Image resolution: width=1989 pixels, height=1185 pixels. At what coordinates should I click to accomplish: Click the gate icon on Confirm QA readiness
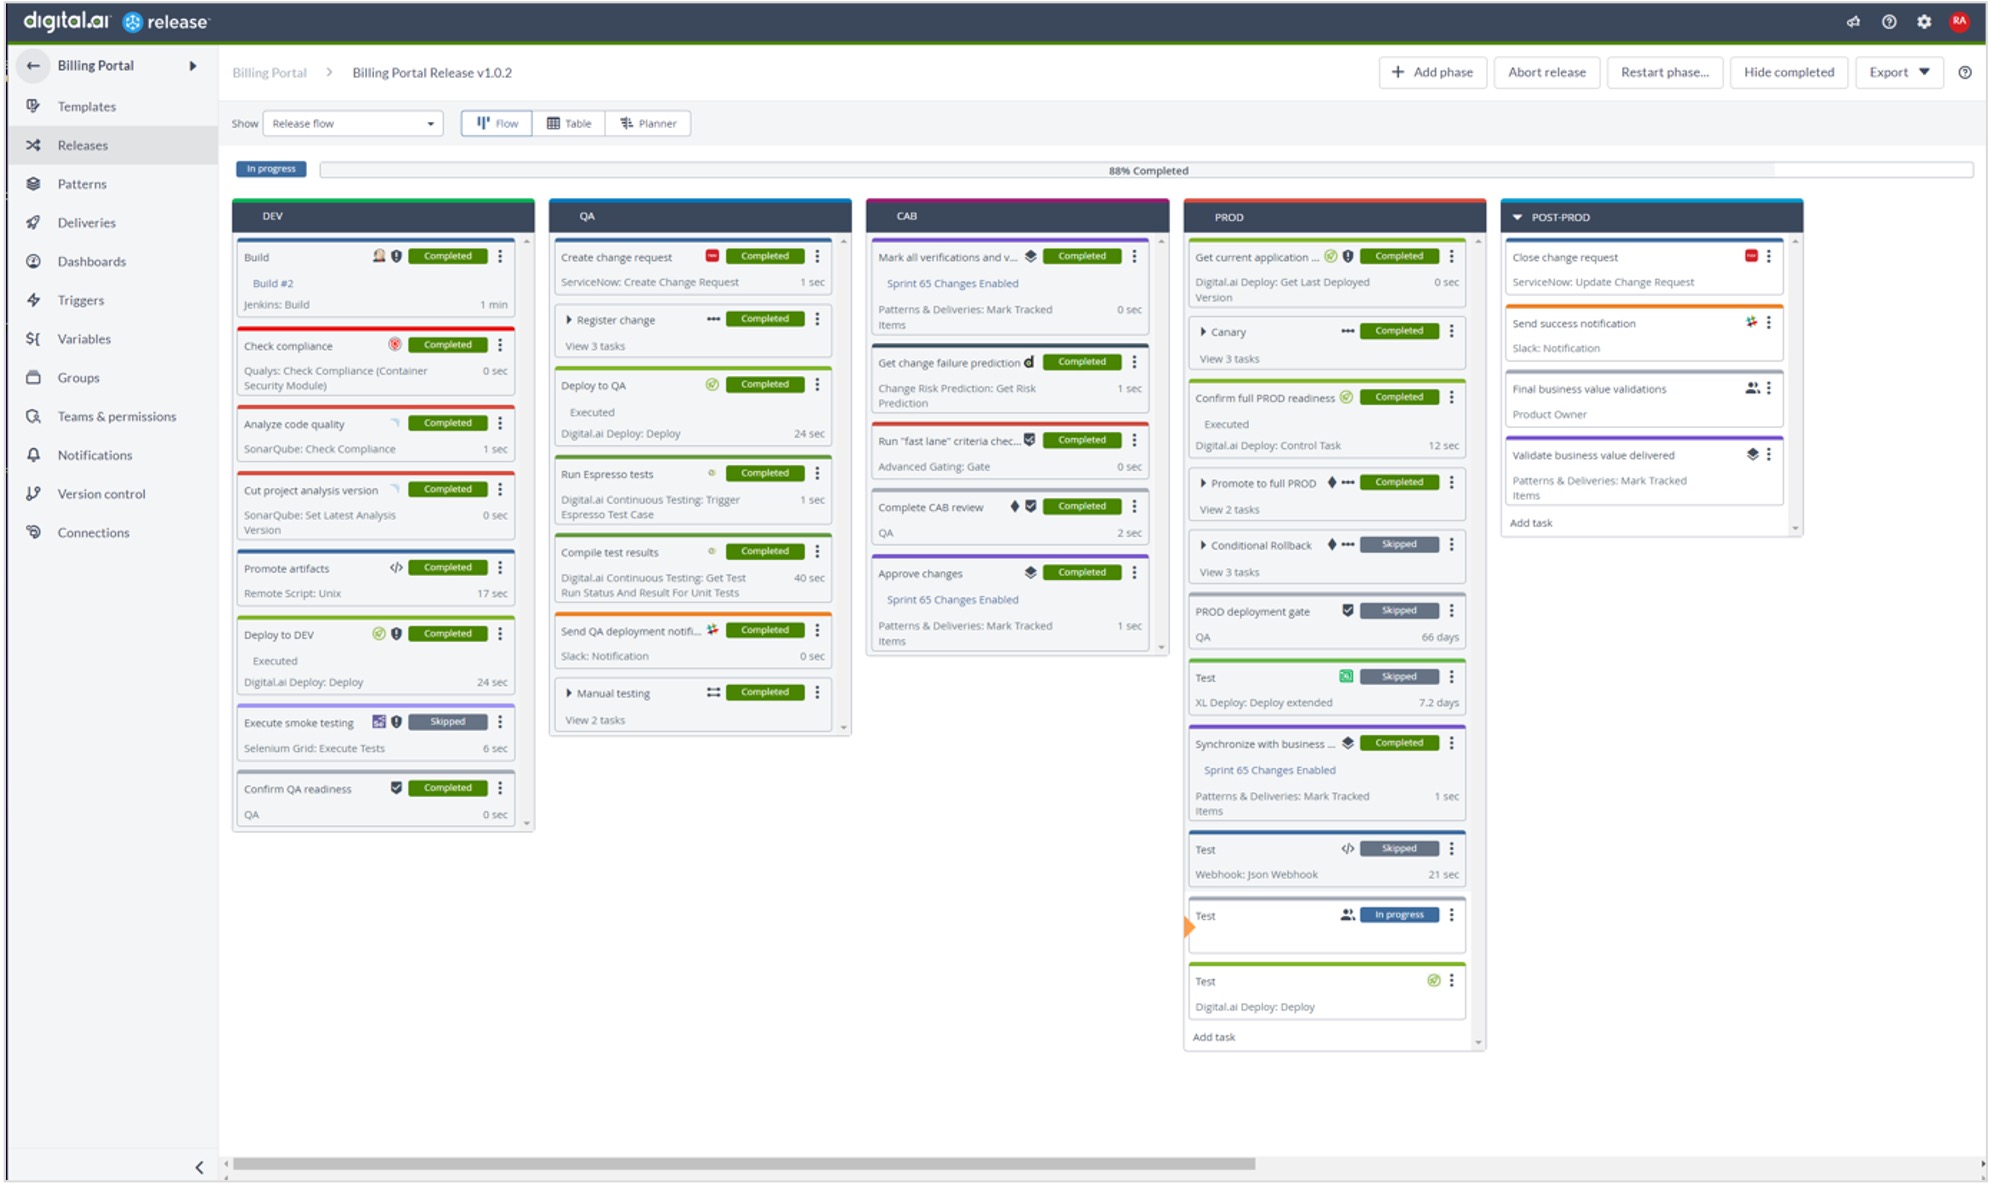click(396, 787)
